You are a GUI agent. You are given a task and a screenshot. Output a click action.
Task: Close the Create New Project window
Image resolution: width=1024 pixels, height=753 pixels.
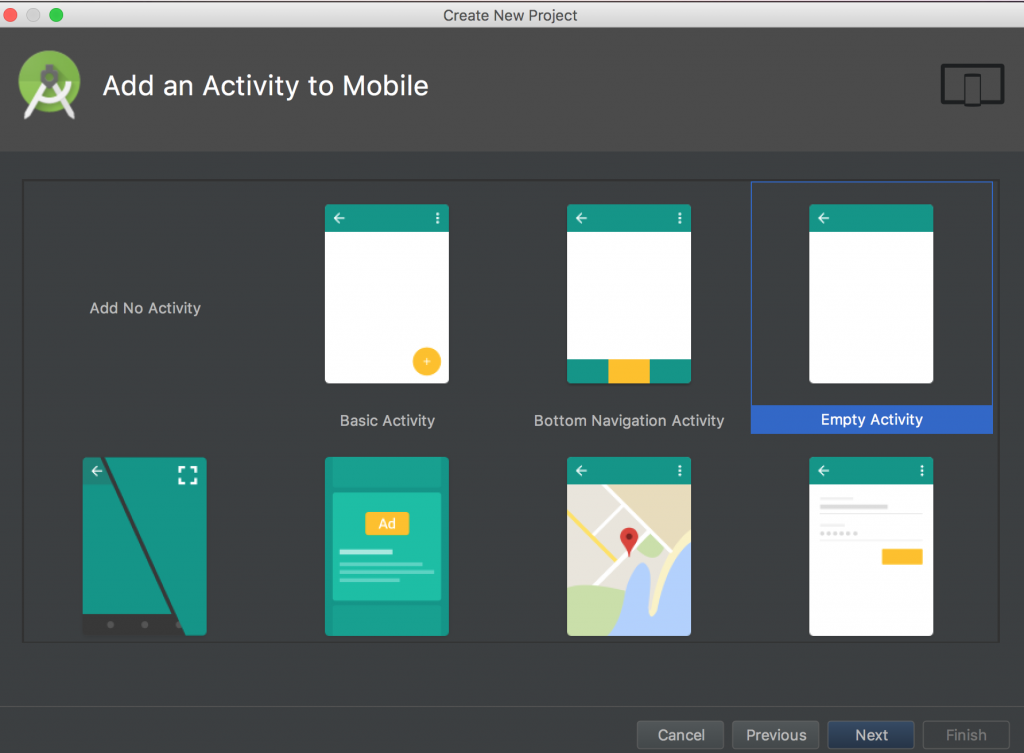pos(10,14)
